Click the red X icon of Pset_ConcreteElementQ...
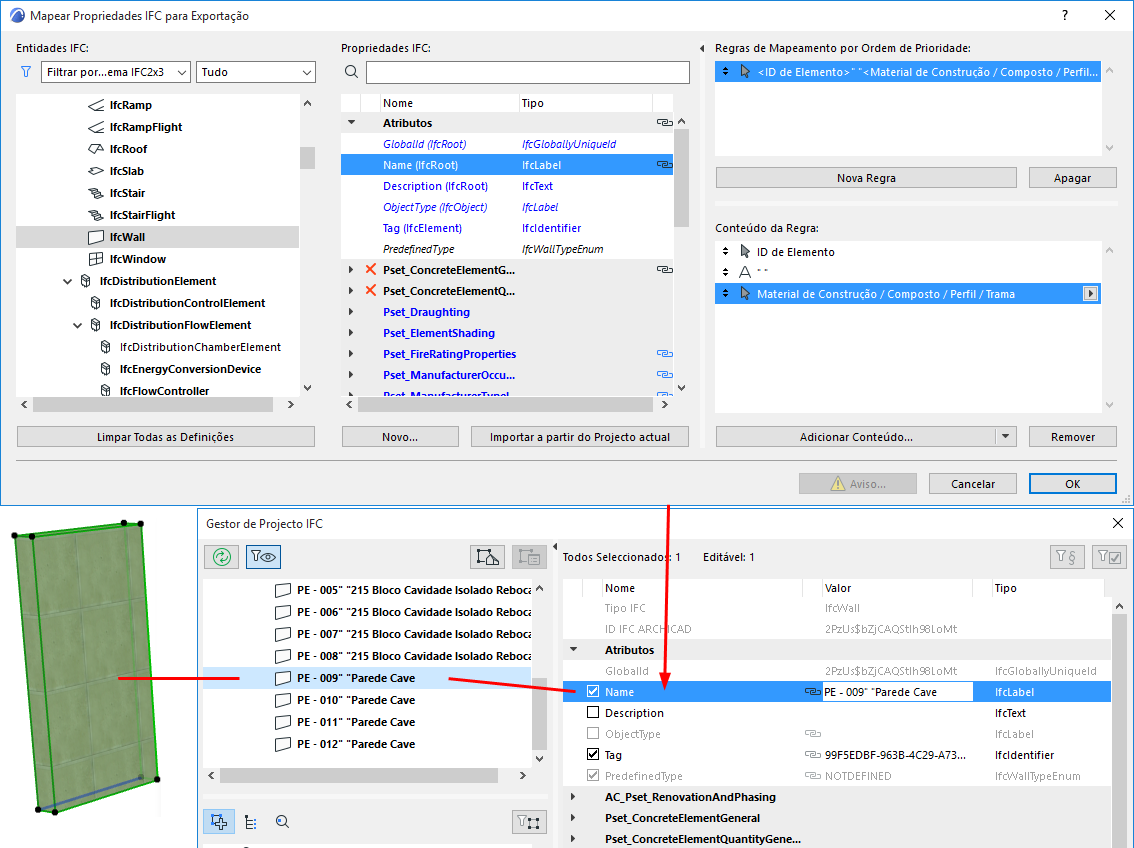This screenshot has height=848, width=1134. (x=370, y=291)
